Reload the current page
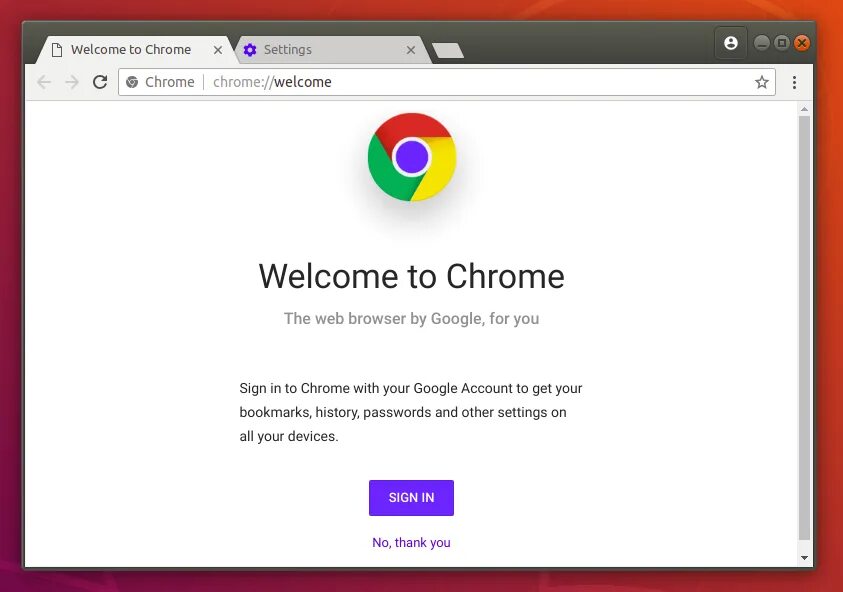This screenshot has height=592, width=843. tap(100, 82)
